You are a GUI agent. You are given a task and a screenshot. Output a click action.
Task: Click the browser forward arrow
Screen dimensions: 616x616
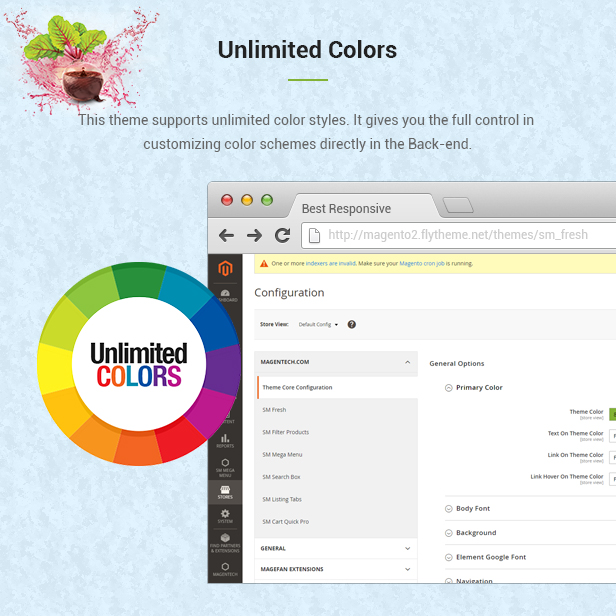[x=254, y=236]
